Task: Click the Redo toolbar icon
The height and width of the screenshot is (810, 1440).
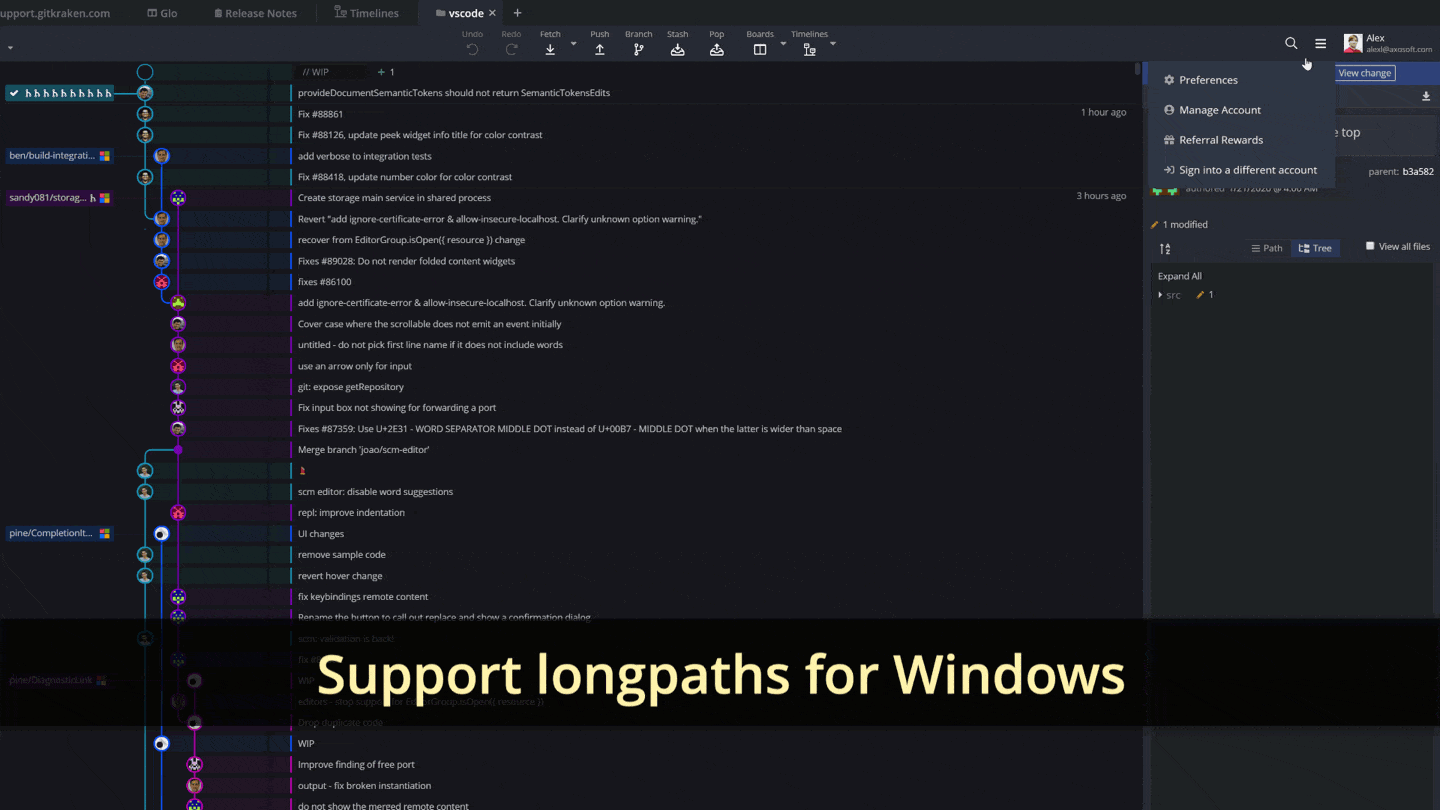Action: [x=511, y=50]
